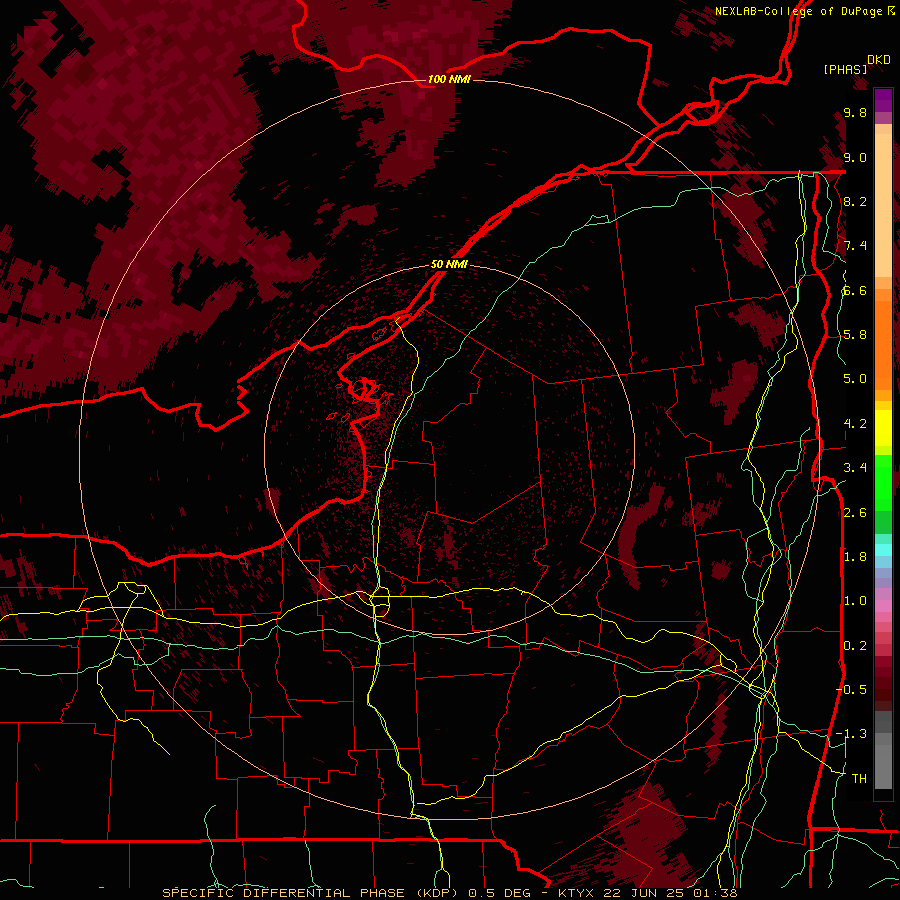Click the bright green segment of the color bar

pos(883,482)
